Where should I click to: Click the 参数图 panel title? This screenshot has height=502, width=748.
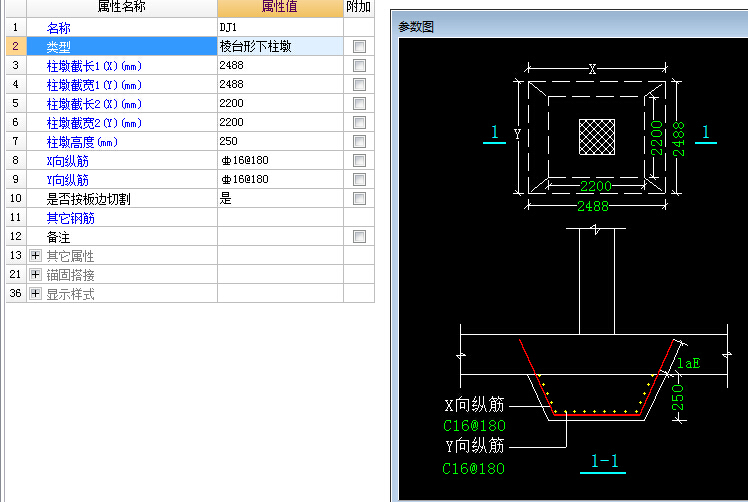pyautogui.click(x=416, y=27)
